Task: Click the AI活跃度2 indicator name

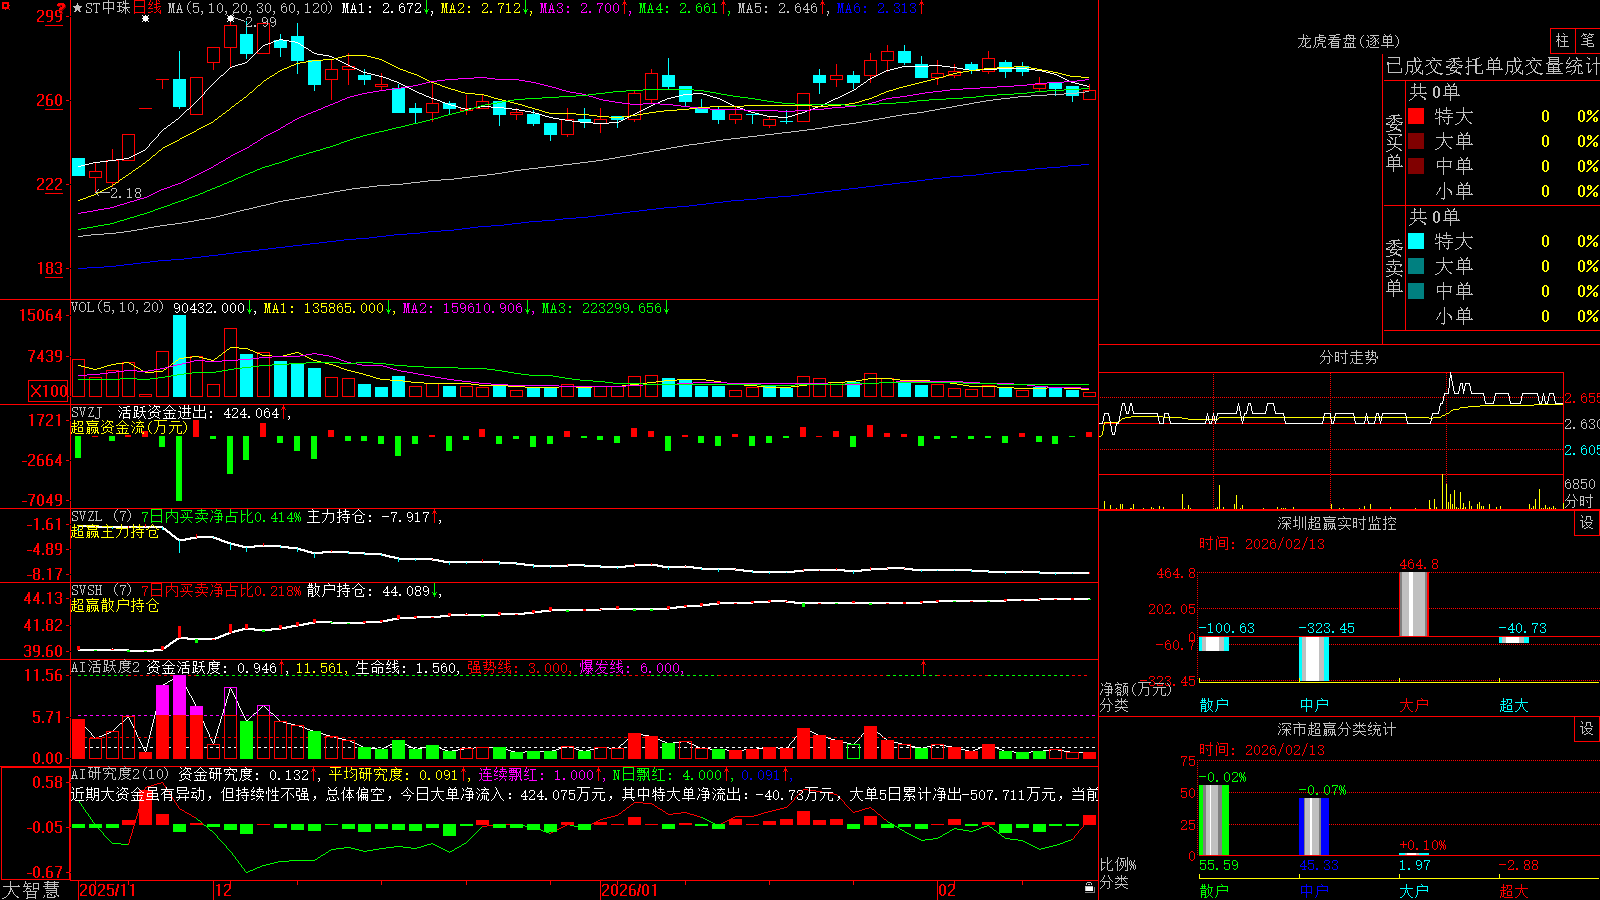Action: 105,667
